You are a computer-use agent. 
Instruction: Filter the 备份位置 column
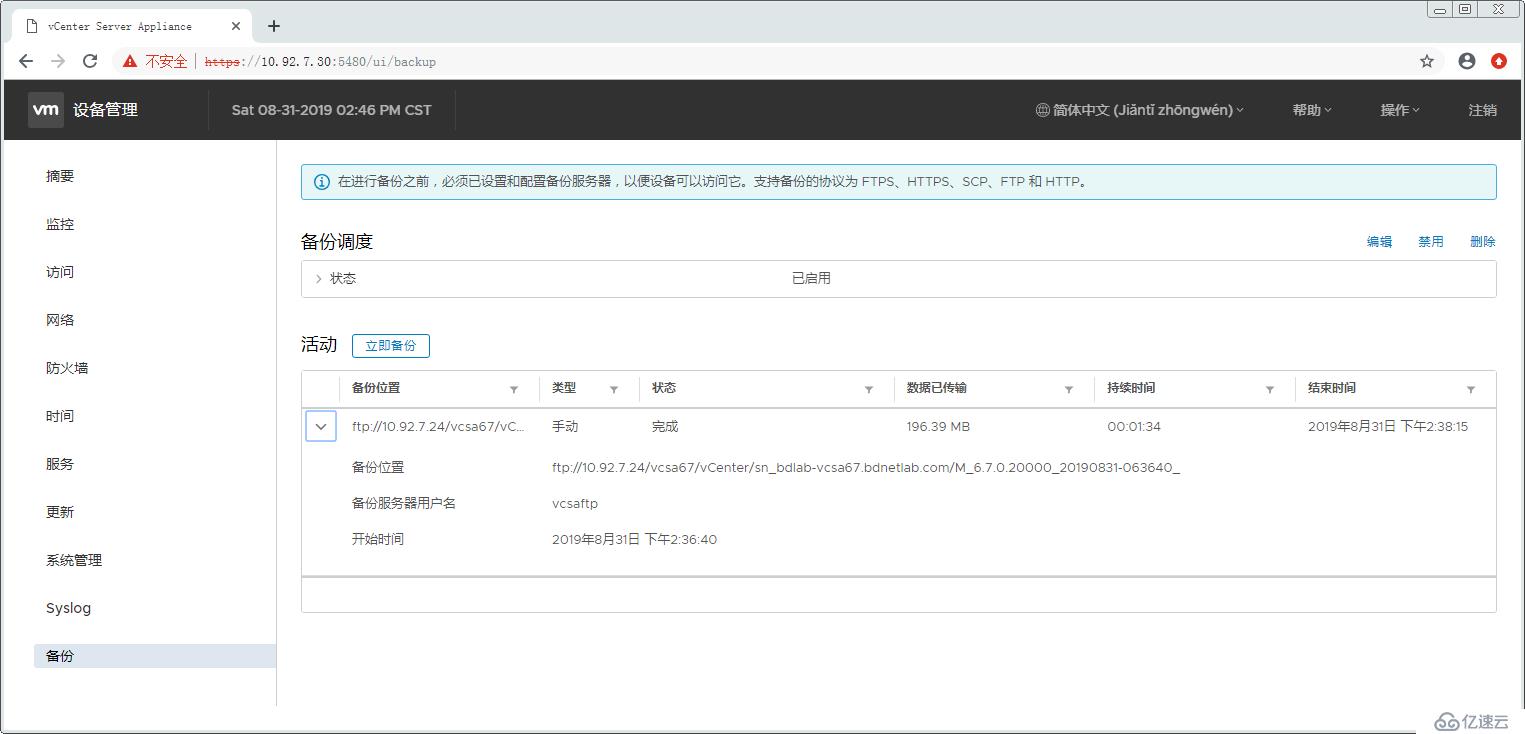[x=514, y=389]
